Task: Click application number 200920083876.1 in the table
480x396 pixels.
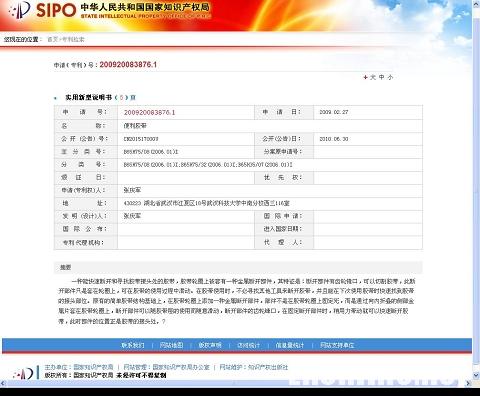Action: click(x=149, y=112)
